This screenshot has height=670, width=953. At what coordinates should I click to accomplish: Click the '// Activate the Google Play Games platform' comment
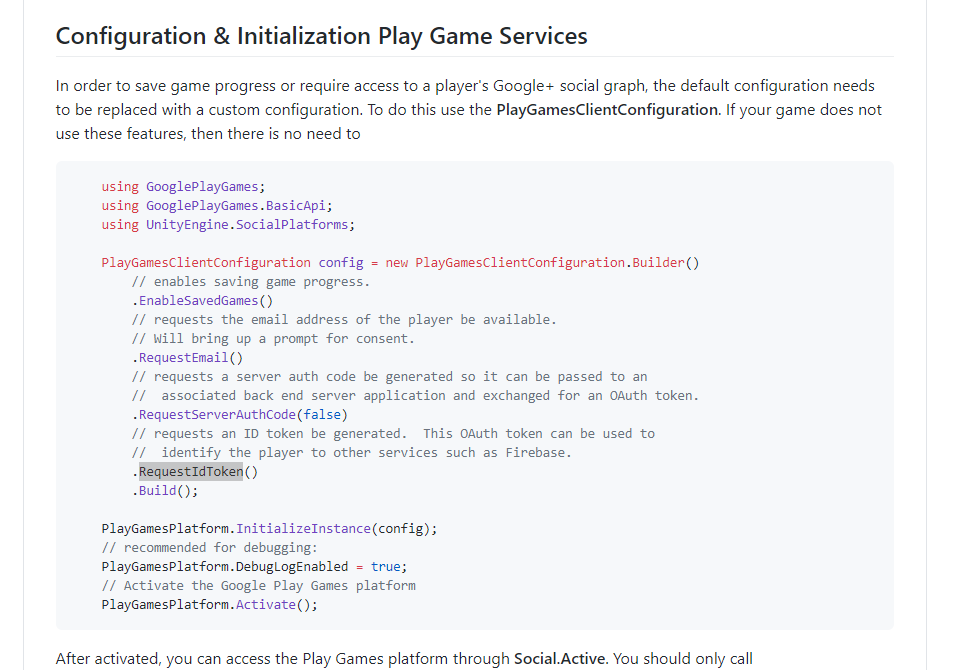(x=258, y=585)
